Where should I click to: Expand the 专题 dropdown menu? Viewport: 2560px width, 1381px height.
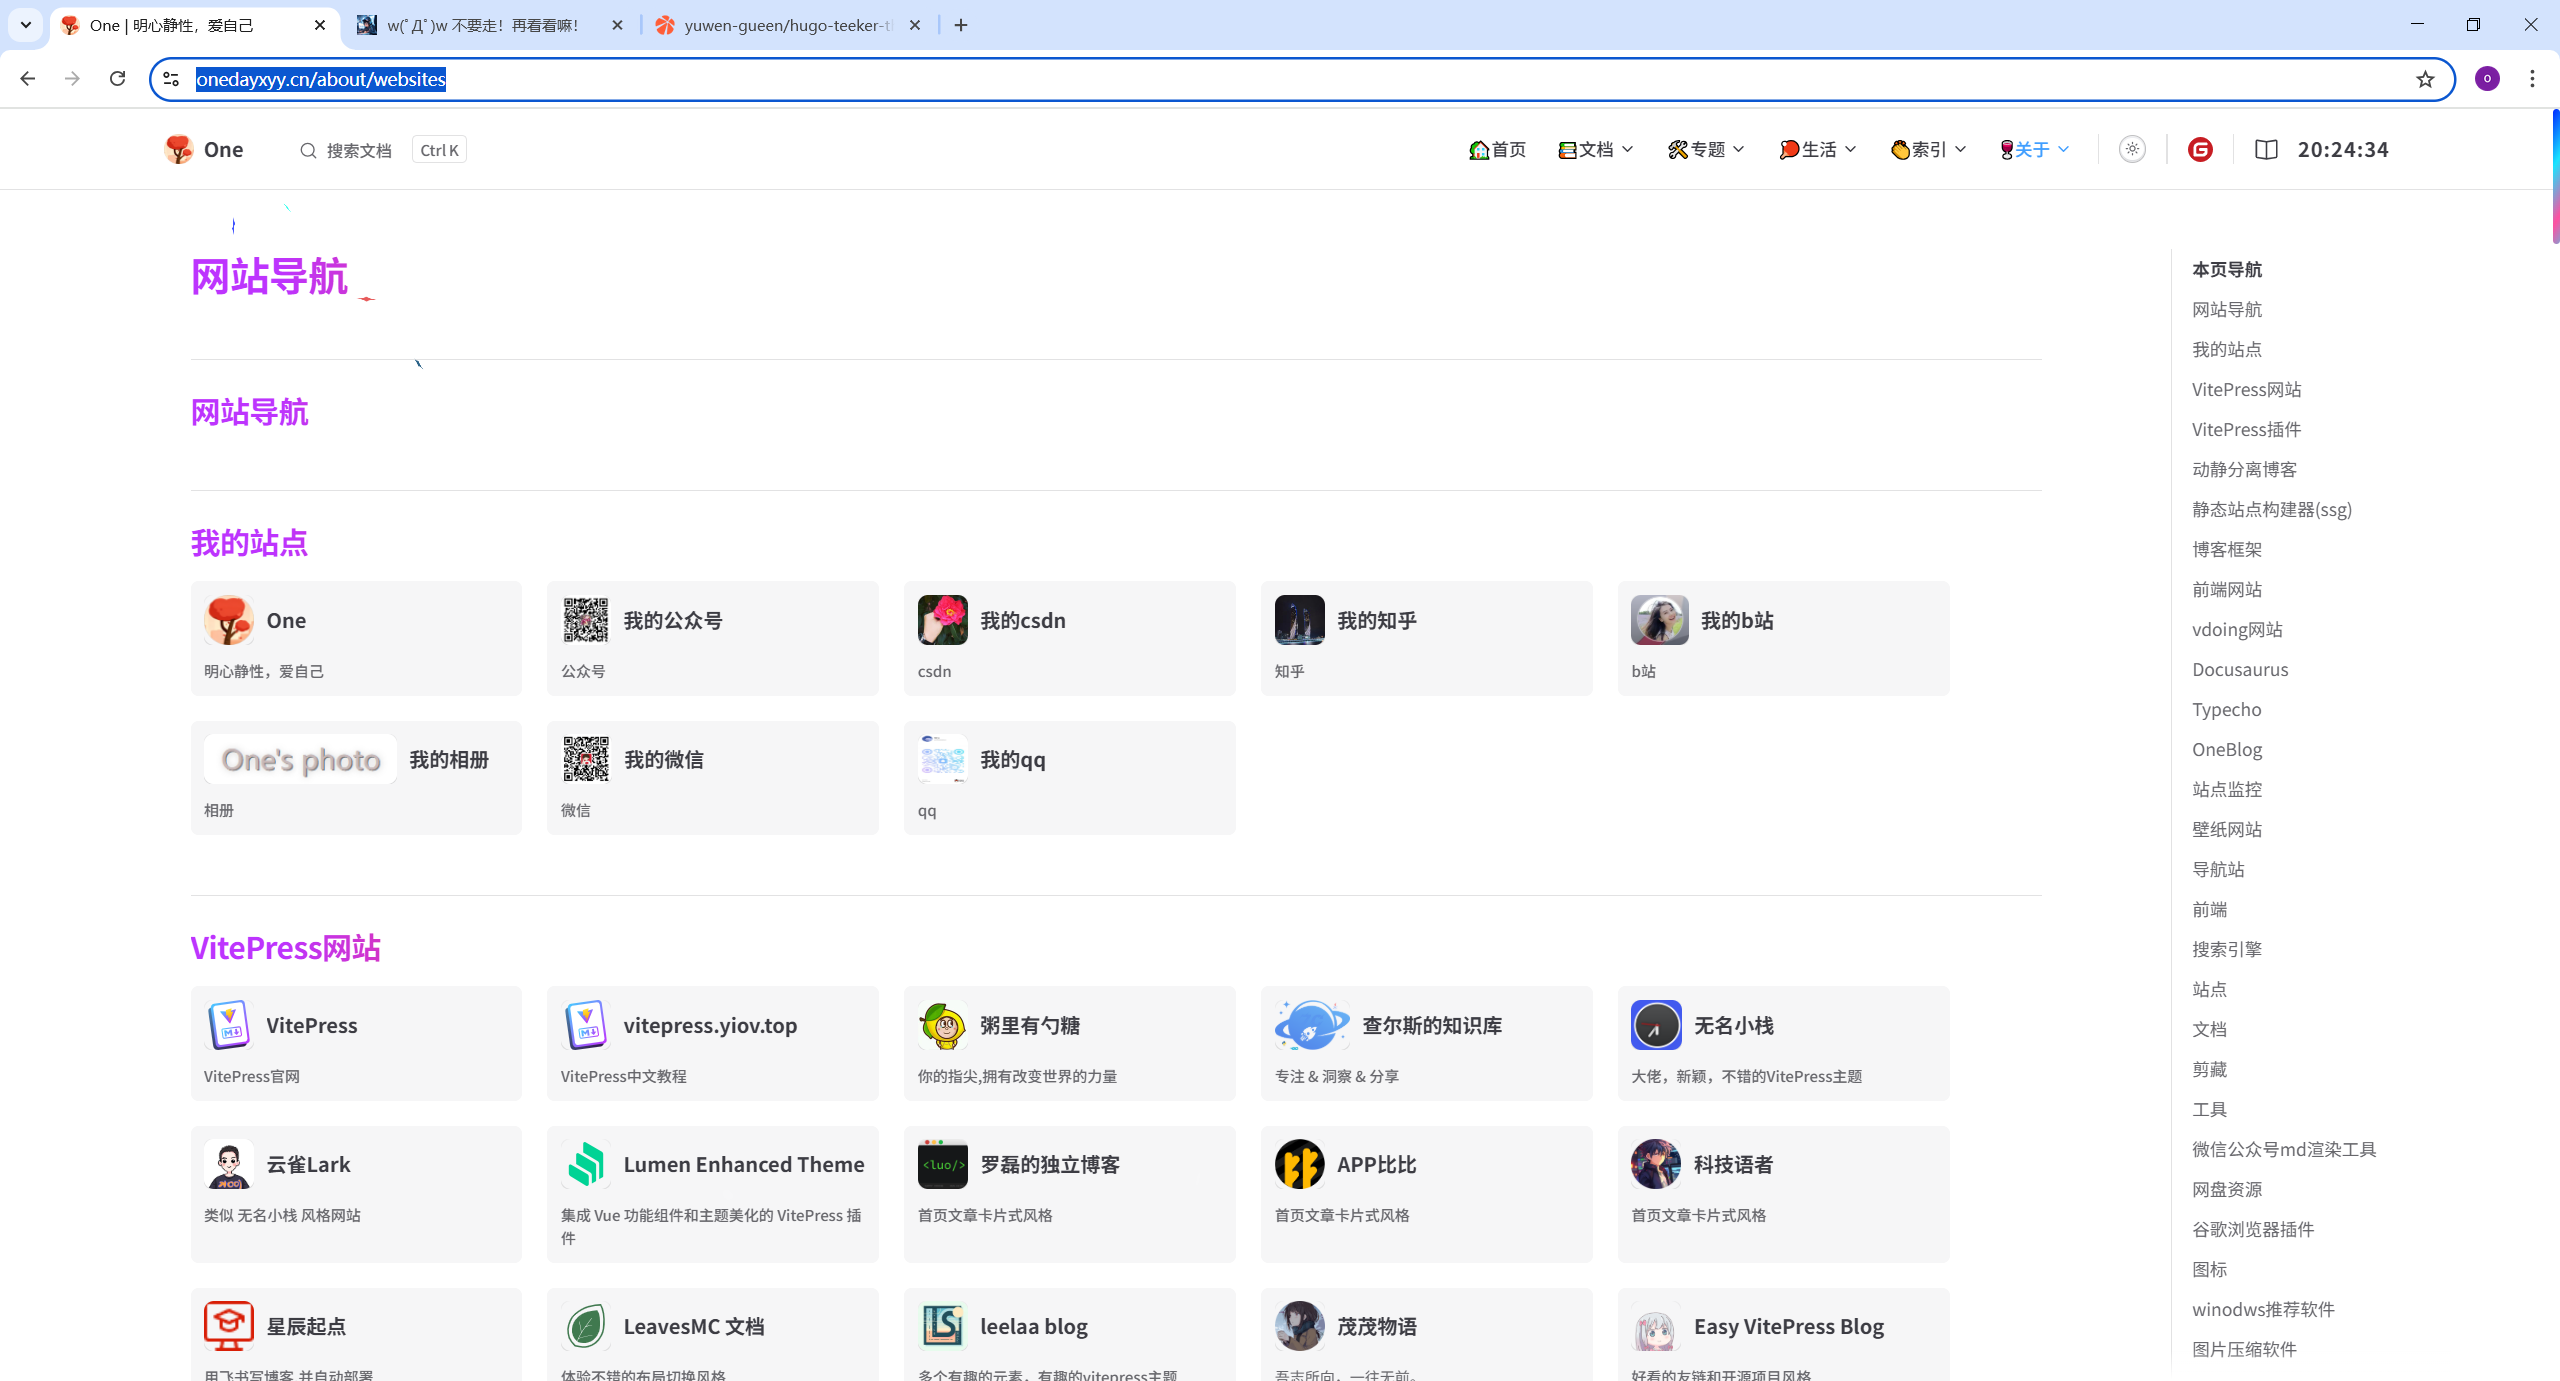coord(1706,149)
